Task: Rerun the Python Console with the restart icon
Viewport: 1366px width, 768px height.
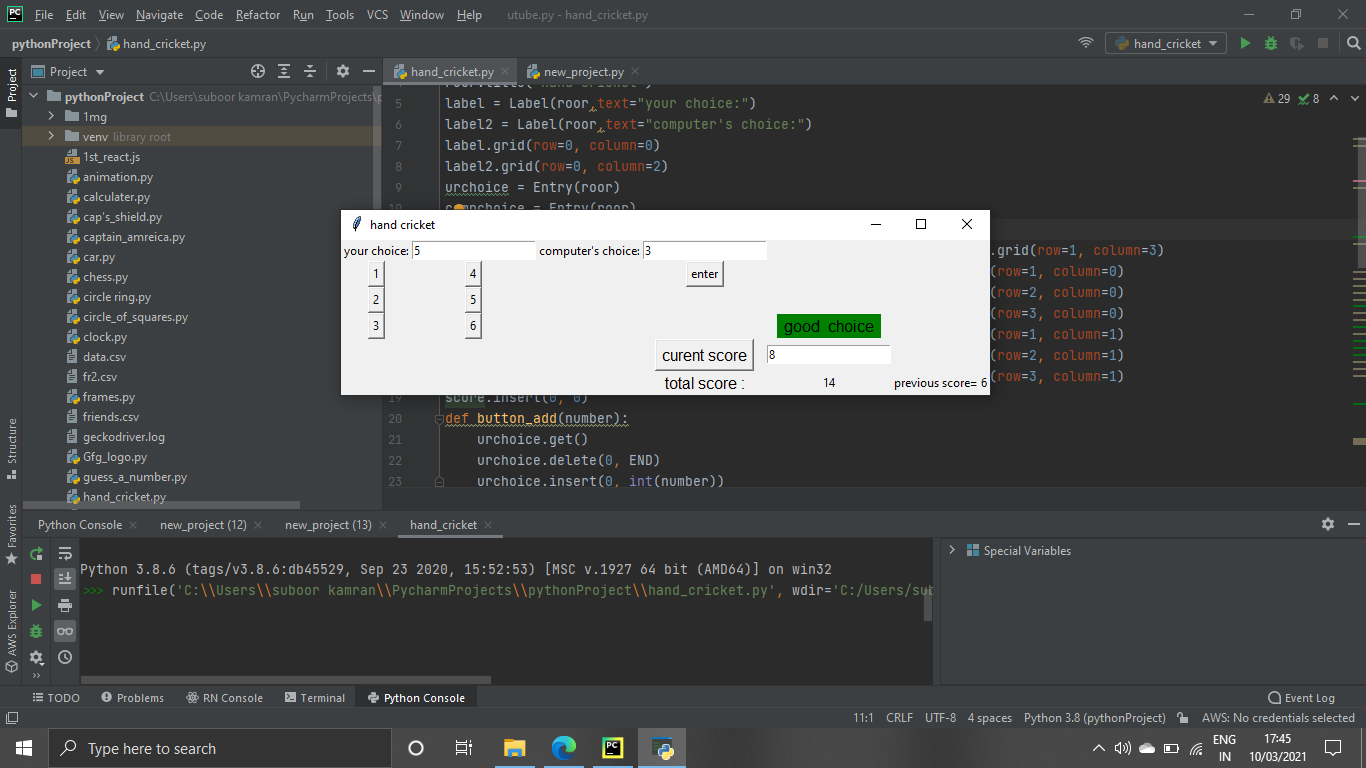Action: pyautogui.click(x=35, y=553)
